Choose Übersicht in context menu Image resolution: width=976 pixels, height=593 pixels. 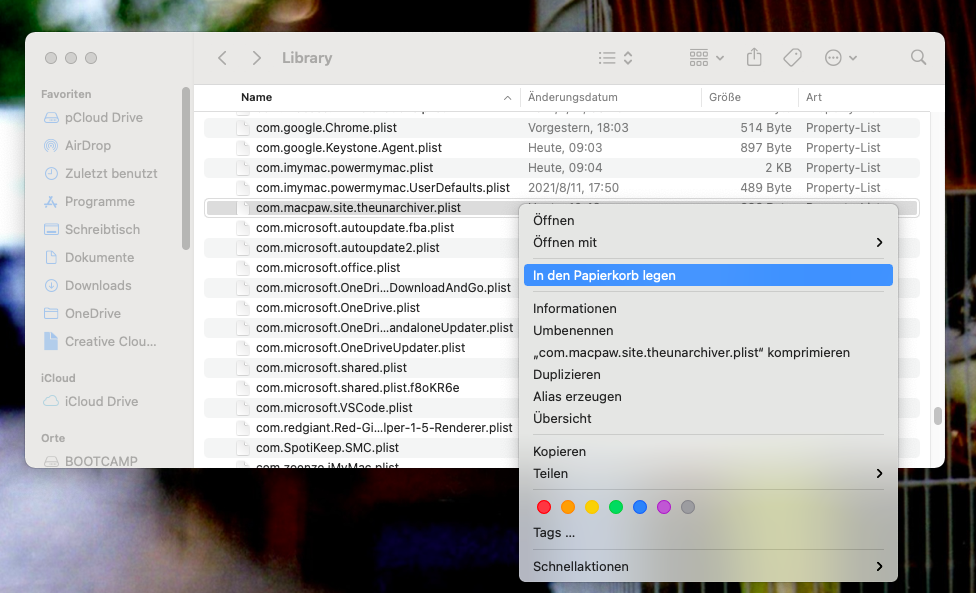(708, 419)
